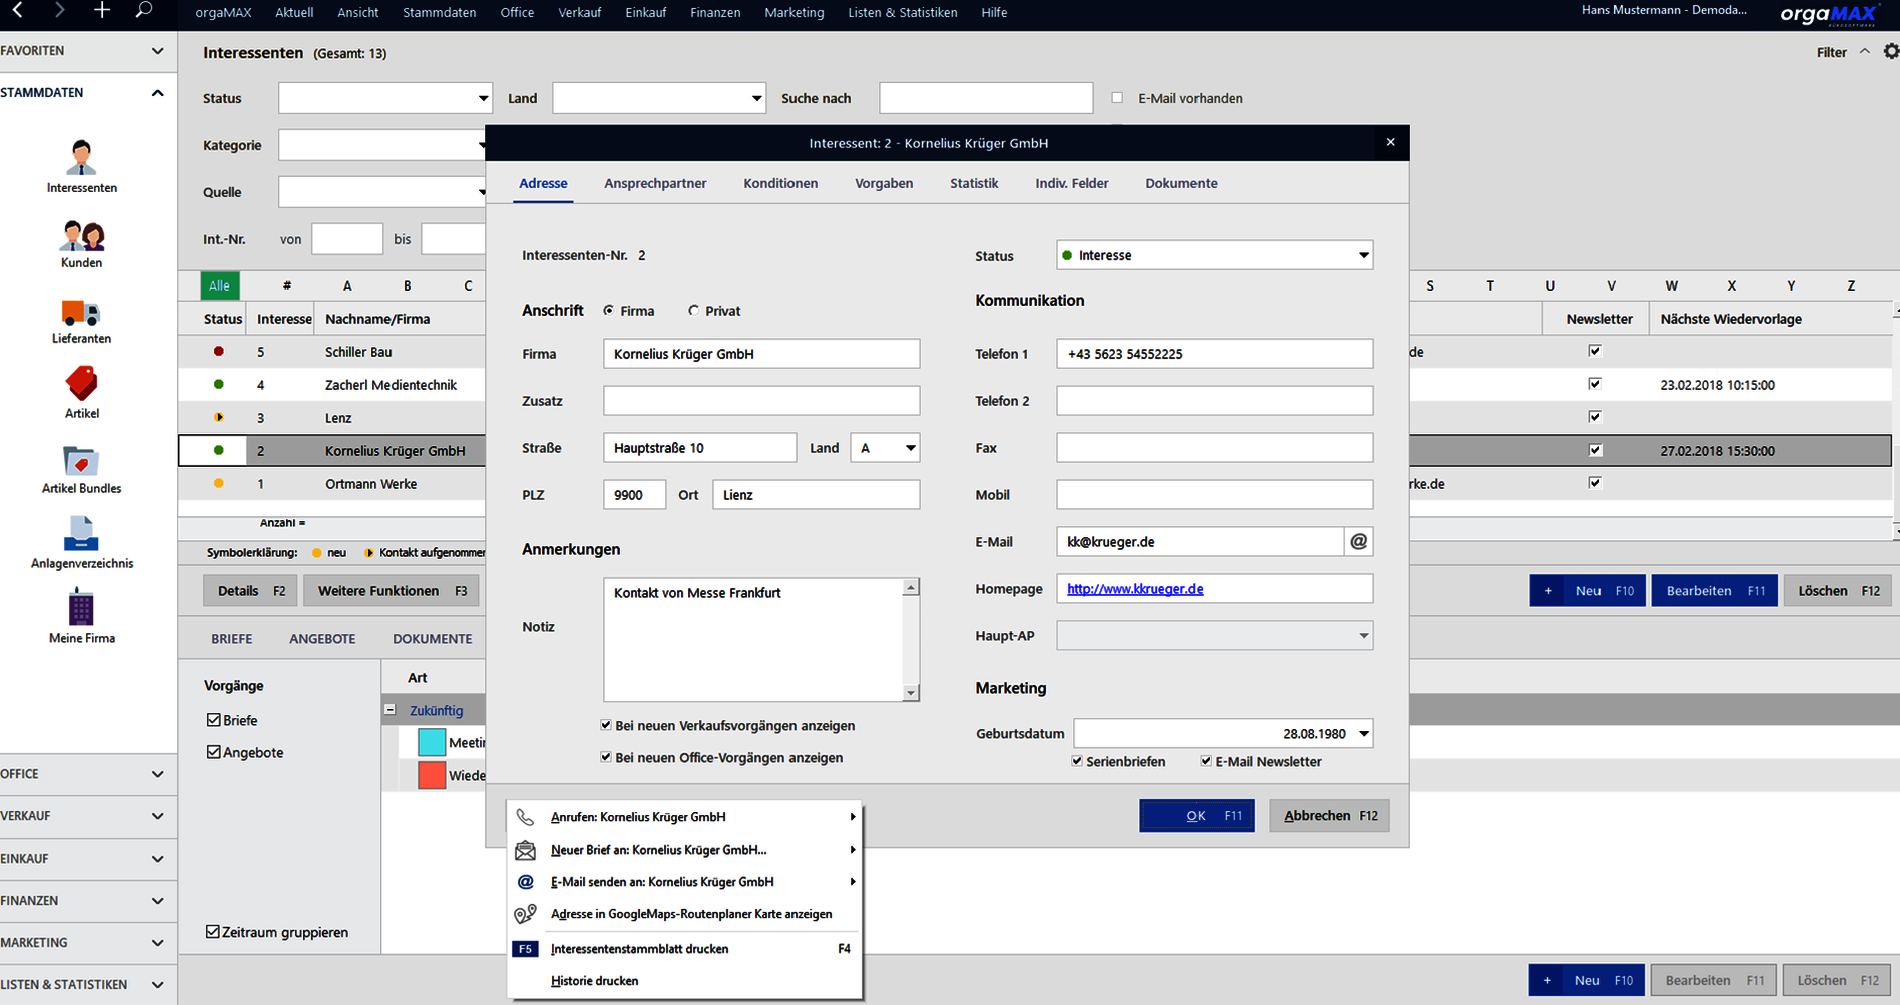Toggle Zeitraum gruppieren checkbox
Viewport: 1900px width, 1005px height.
click(x=212, y=932)
